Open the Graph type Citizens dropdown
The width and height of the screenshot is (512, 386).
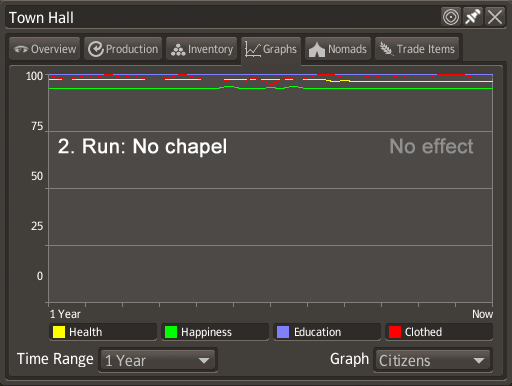coord(433,360)
